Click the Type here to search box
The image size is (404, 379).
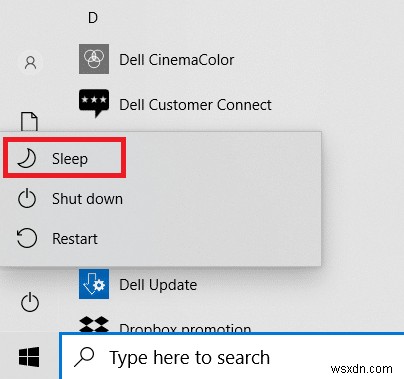pyautogui.click(x=232, y=356)
